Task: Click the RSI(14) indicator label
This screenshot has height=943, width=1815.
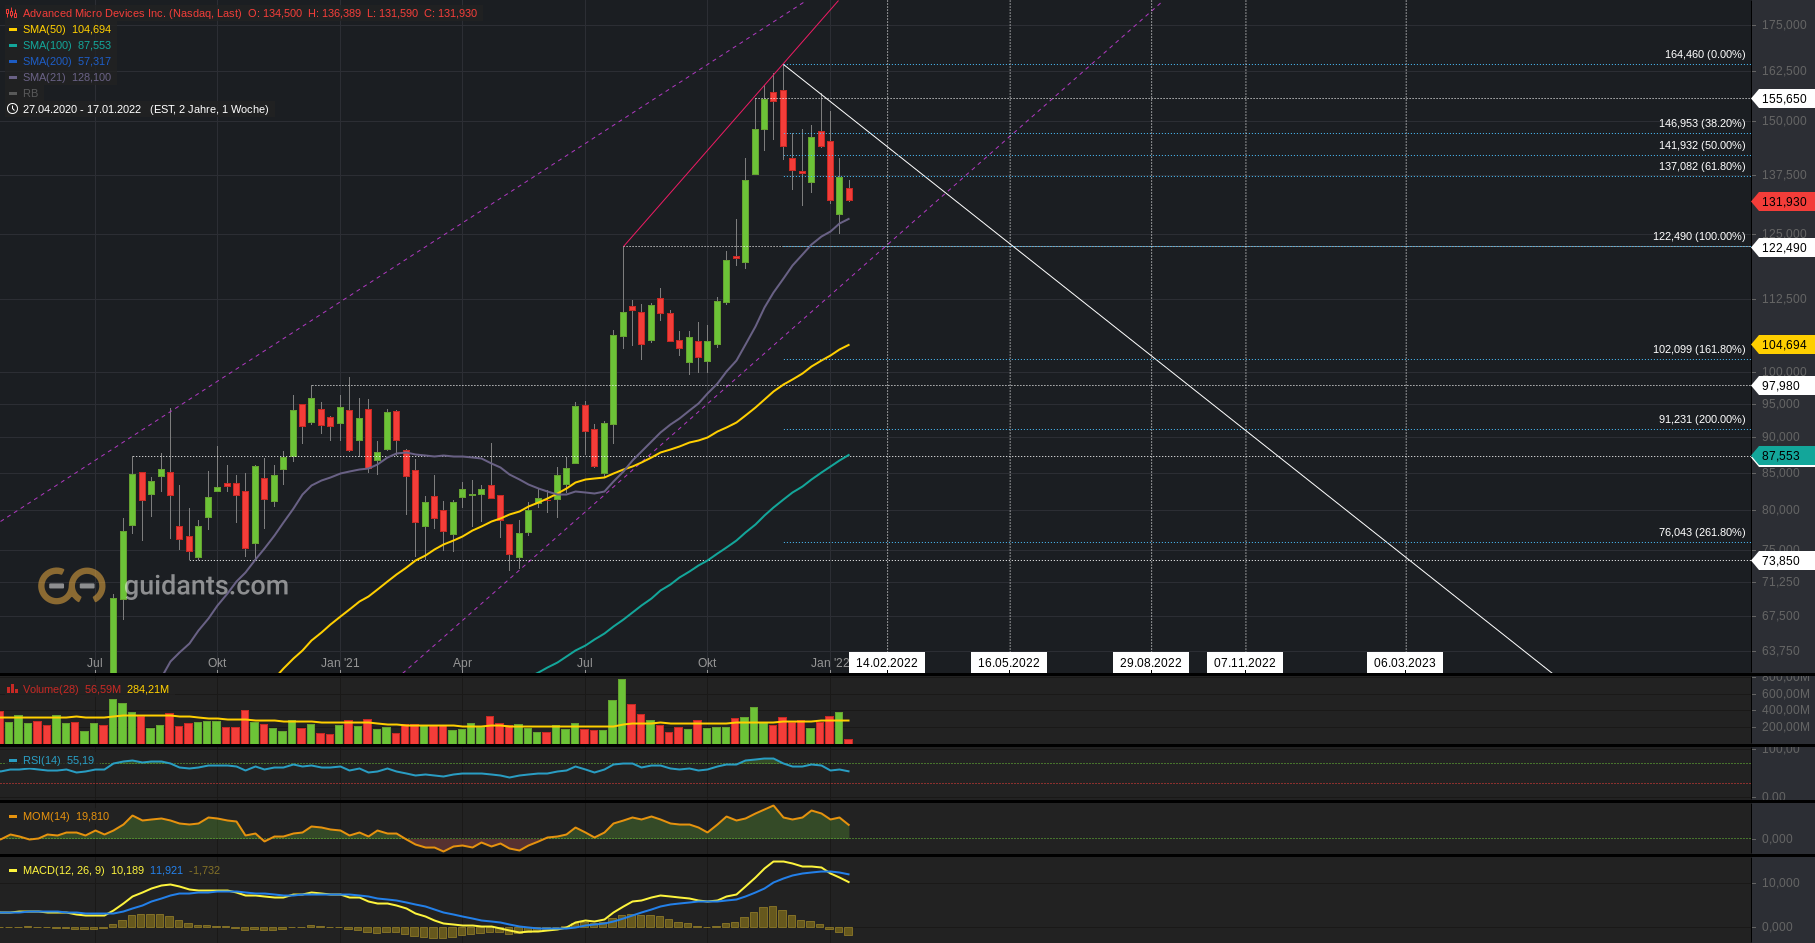Action: click(x=42, y=760)
